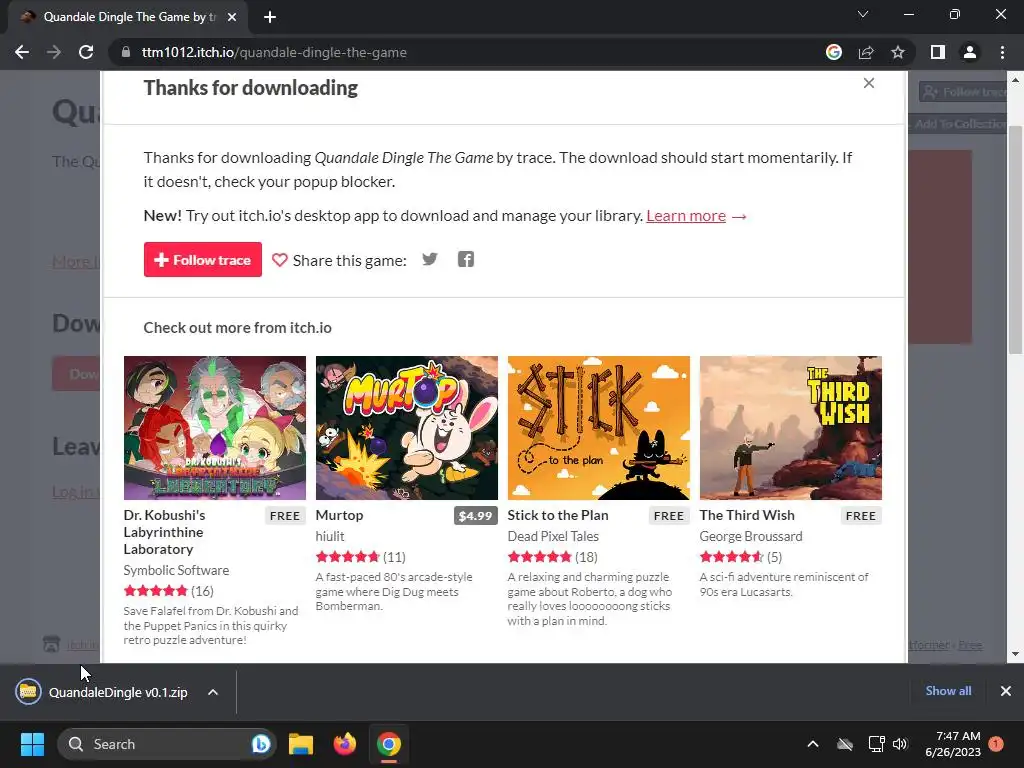Viewport: 1024px width, 768px height.
Task: Reload the current page
Action: 86,52
